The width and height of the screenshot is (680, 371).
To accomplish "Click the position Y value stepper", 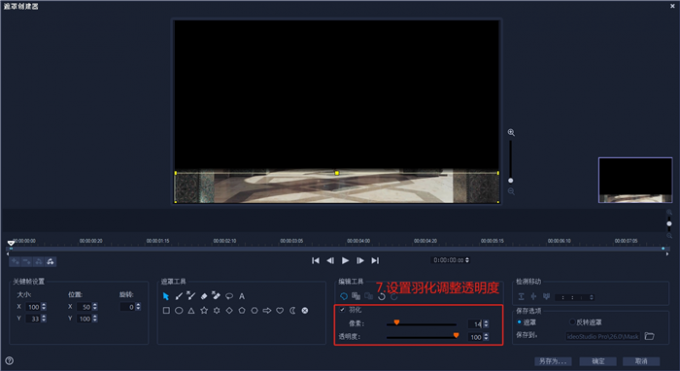I will tap(95, 318).
